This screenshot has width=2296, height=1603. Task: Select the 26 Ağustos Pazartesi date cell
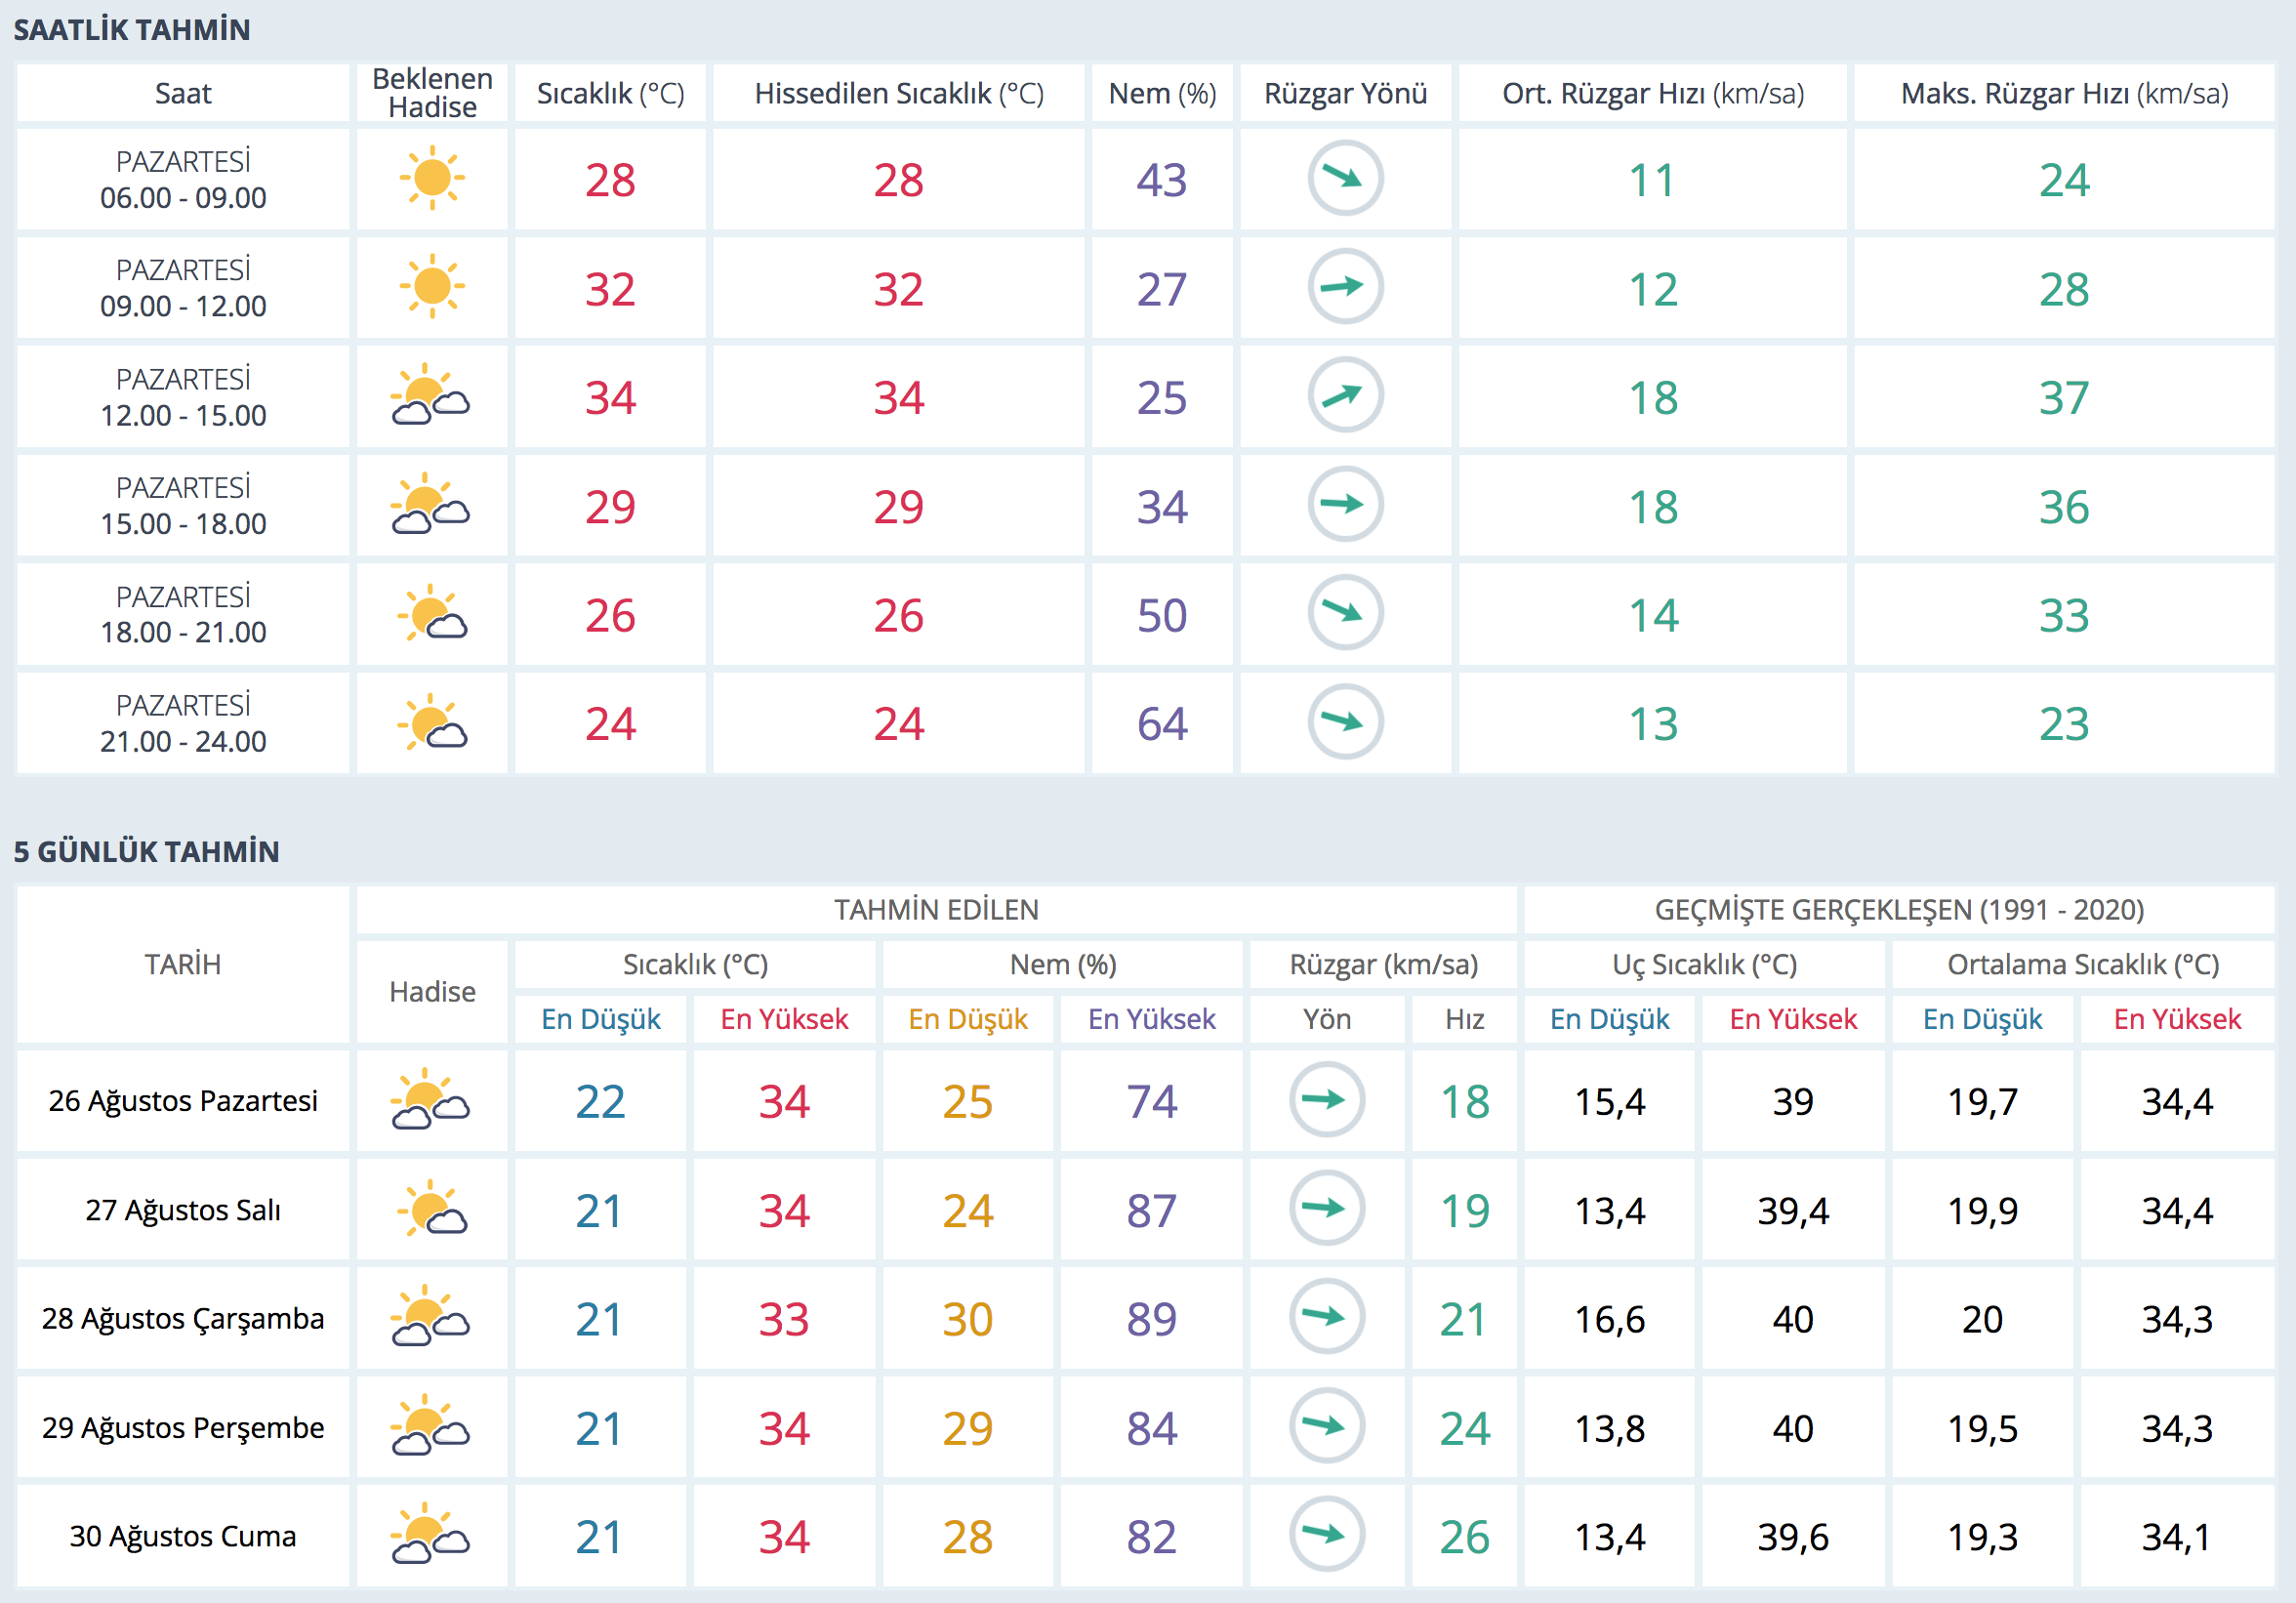click(x=183, y=1100)
